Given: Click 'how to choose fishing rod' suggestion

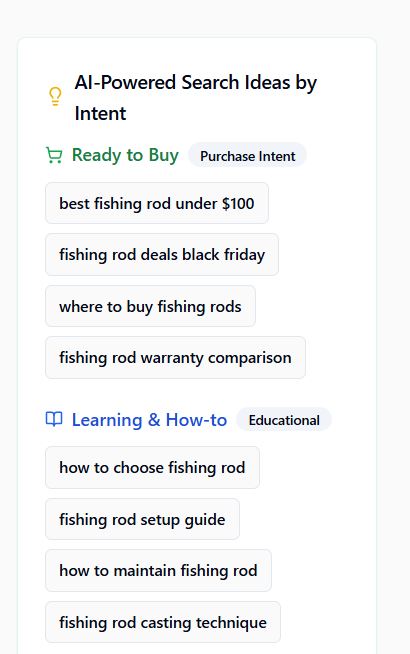Looking at the screenshot, I should pyautogui.click(x=152, y=467).
